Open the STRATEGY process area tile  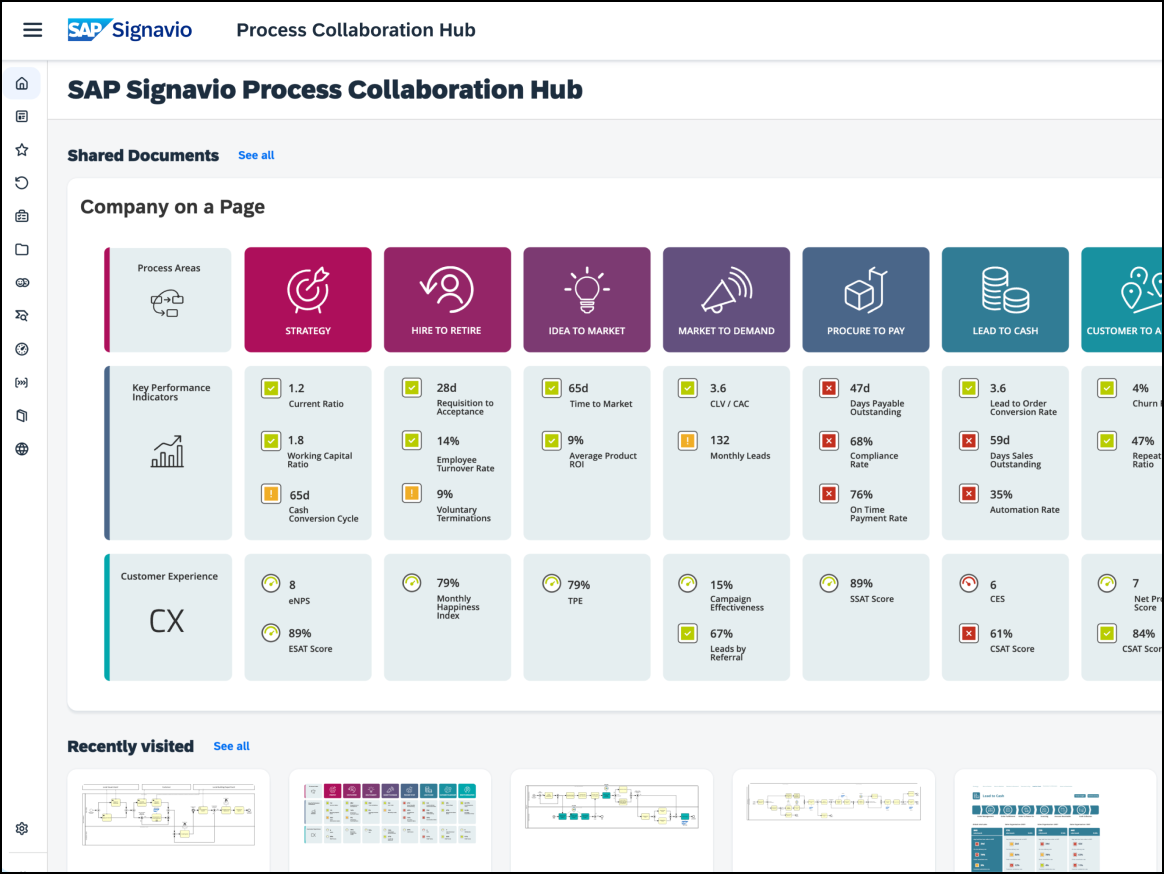pyautogui.click(x=308, y=299)
